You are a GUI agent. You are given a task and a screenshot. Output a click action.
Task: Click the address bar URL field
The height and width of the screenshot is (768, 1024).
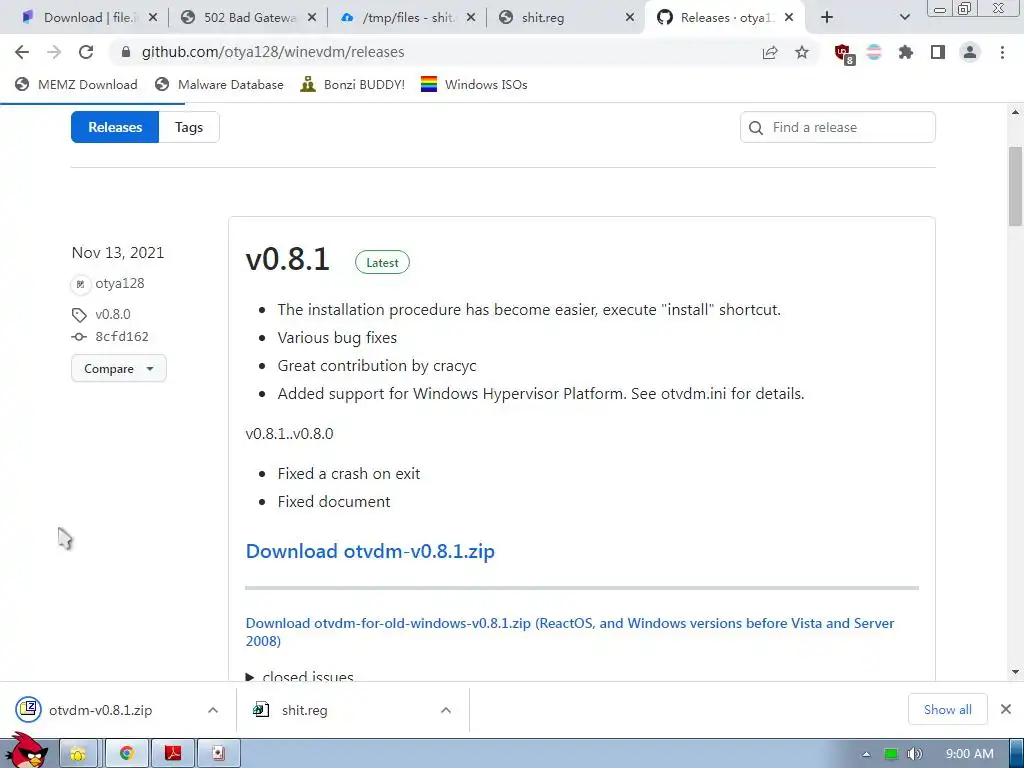coord(431,52)
